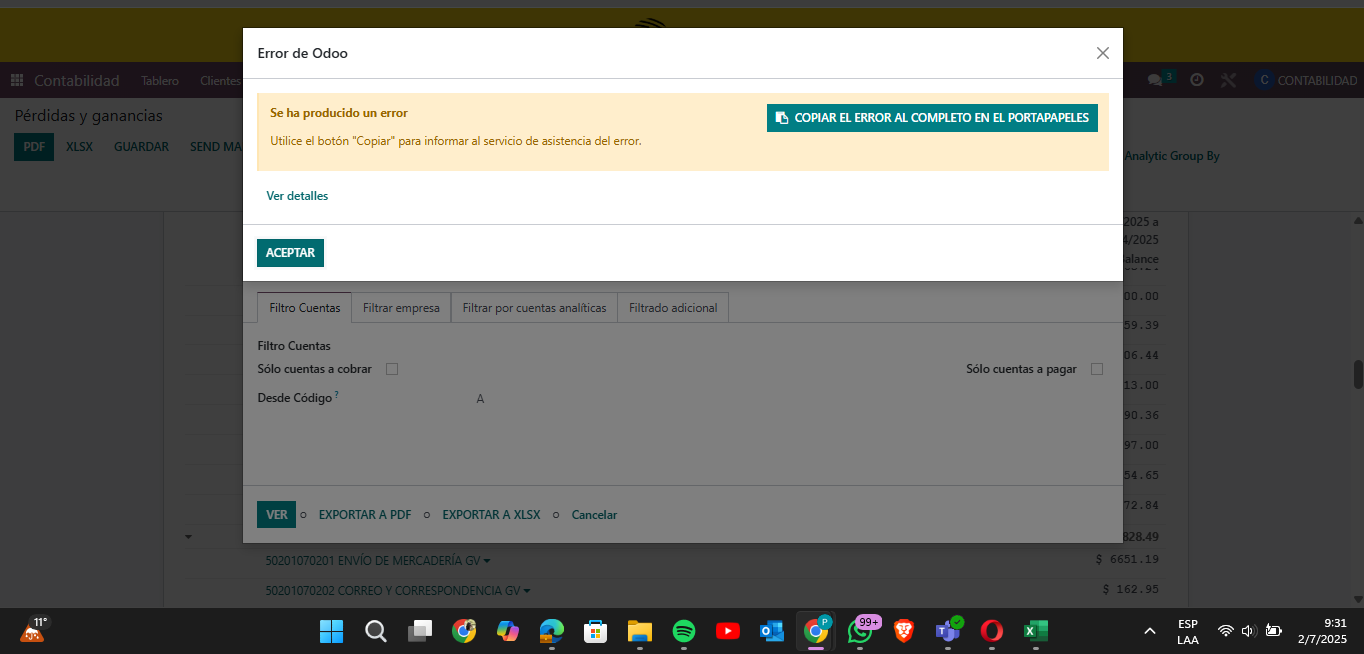The width and height of the screenshot is (1364, 654).
Task: Switch to the Filtrar empresa tab
Action: pyautogui.click(x=401, y=308)
